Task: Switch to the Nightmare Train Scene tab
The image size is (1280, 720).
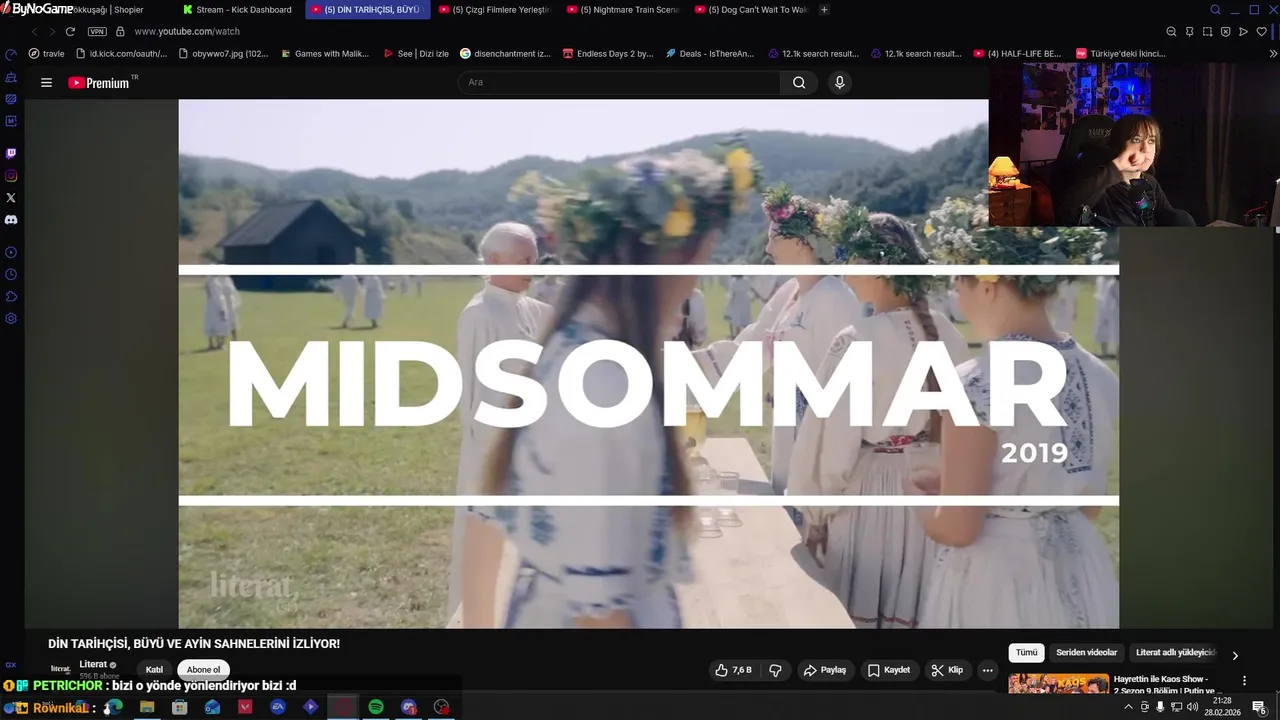Action: [622, 10]
